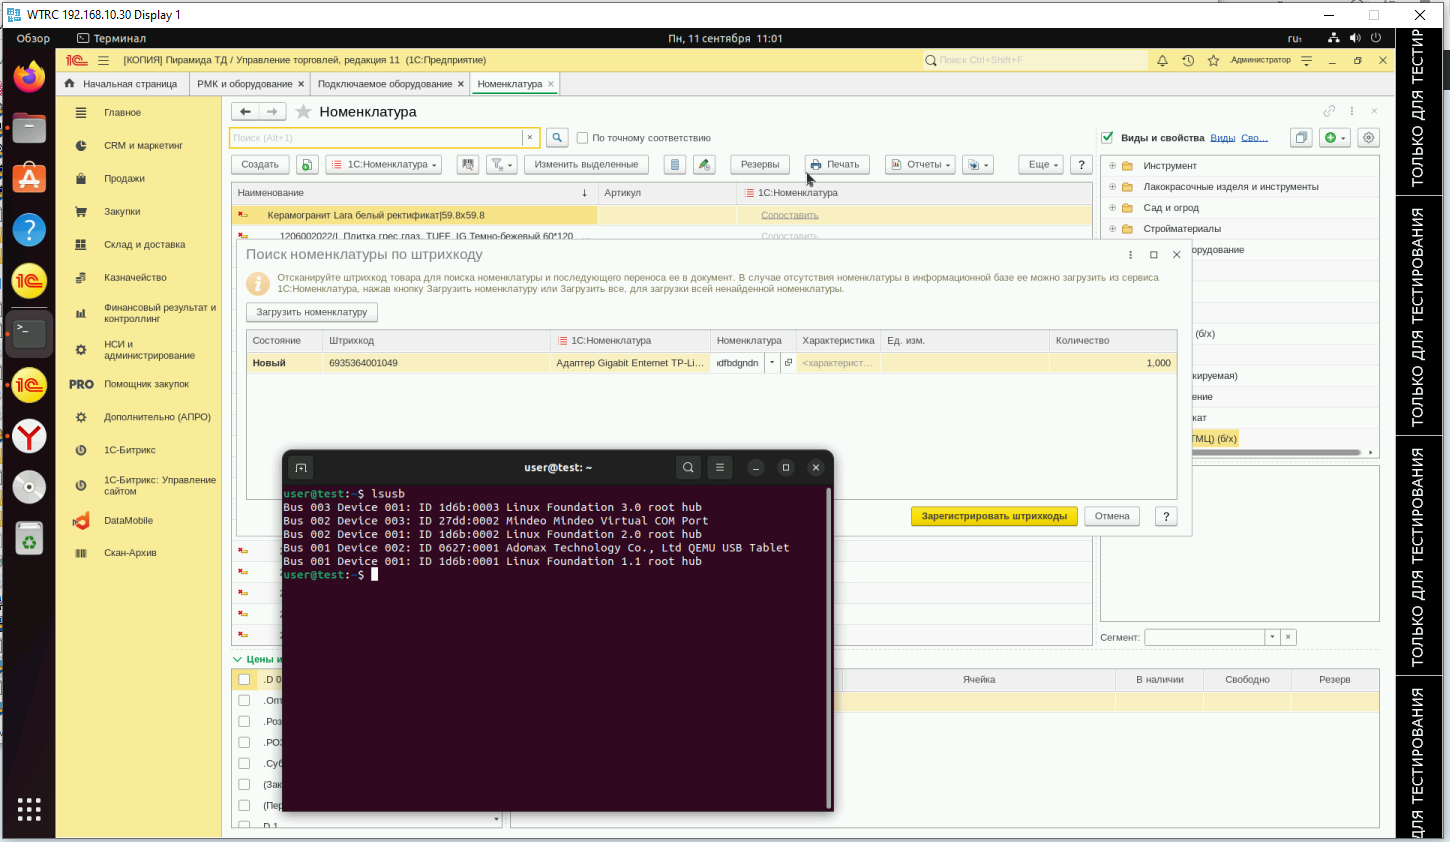Open the '1С:Номенклатура' dropdown button
Screen dimensions: 1450x842
pyautogui.click(x=385, y=165)
